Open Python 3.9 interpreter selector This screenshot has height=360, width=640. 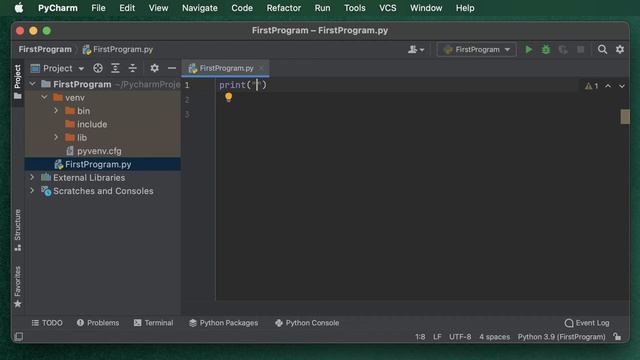tap(561, 337)
